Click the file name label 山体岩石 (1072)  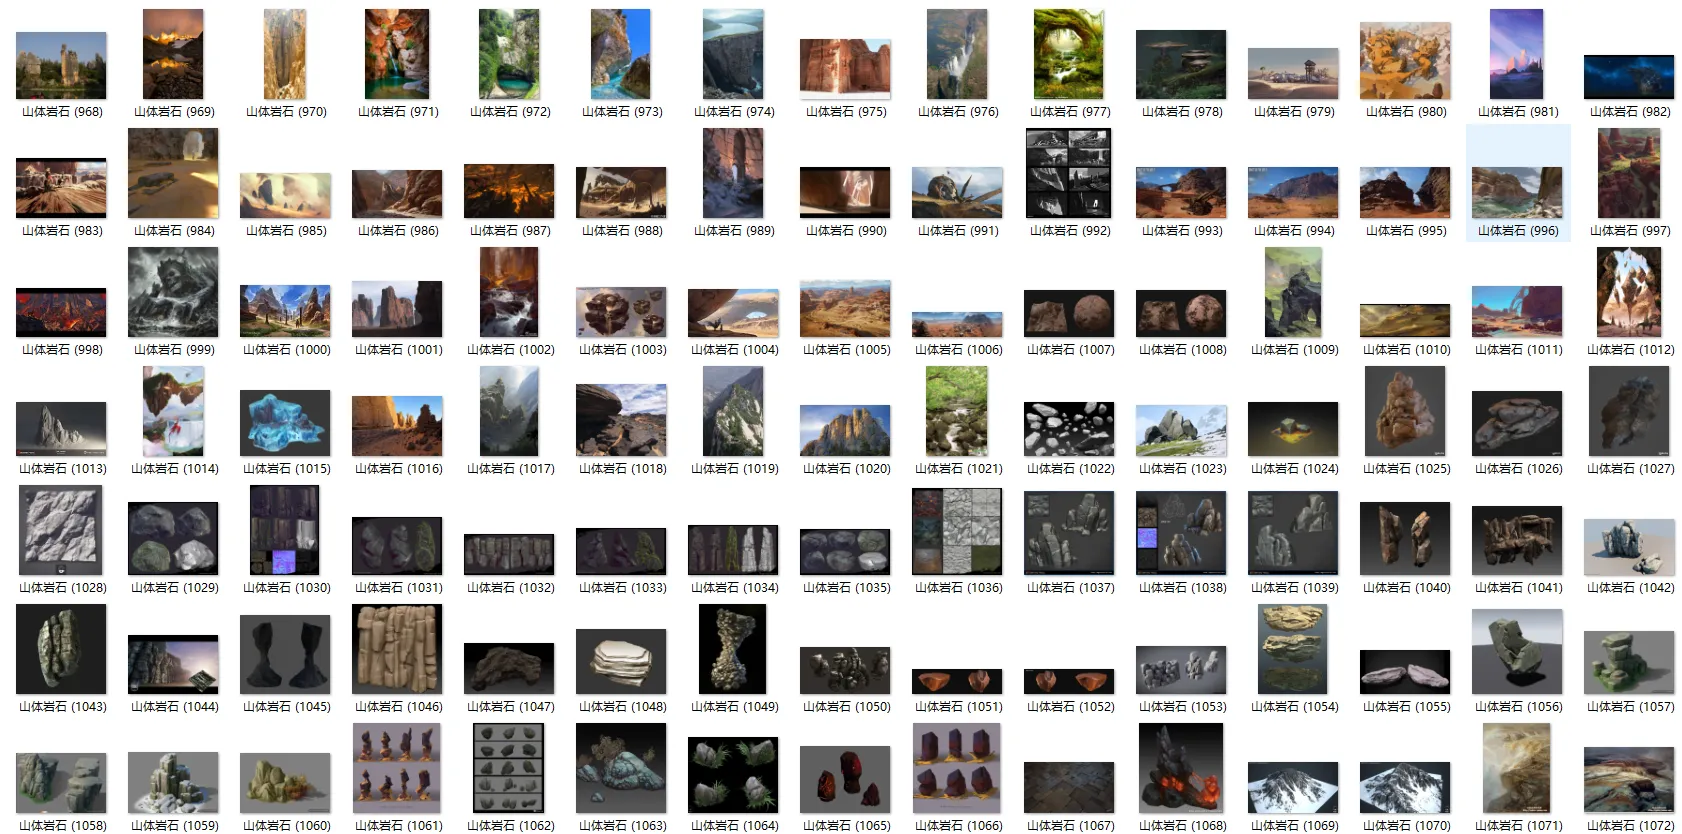(x=1630, y=826)
